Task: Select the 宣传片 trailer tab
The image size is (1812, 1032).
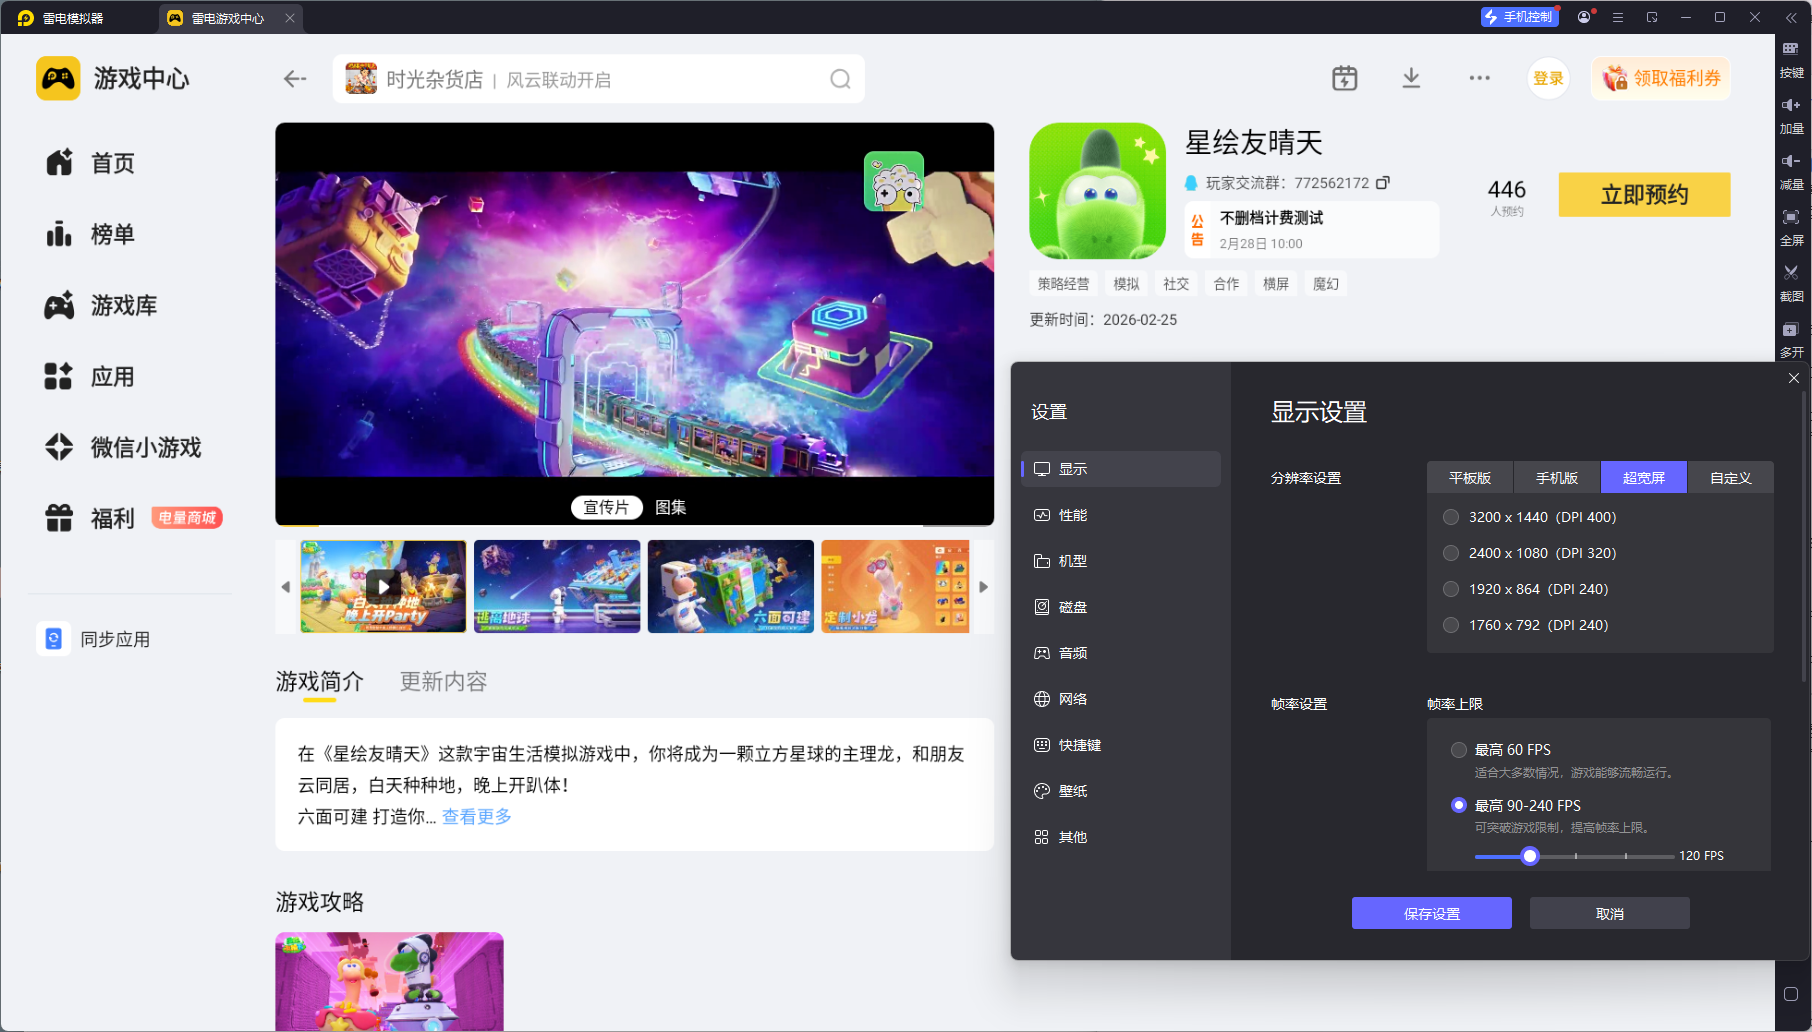Action: [606, 507]
